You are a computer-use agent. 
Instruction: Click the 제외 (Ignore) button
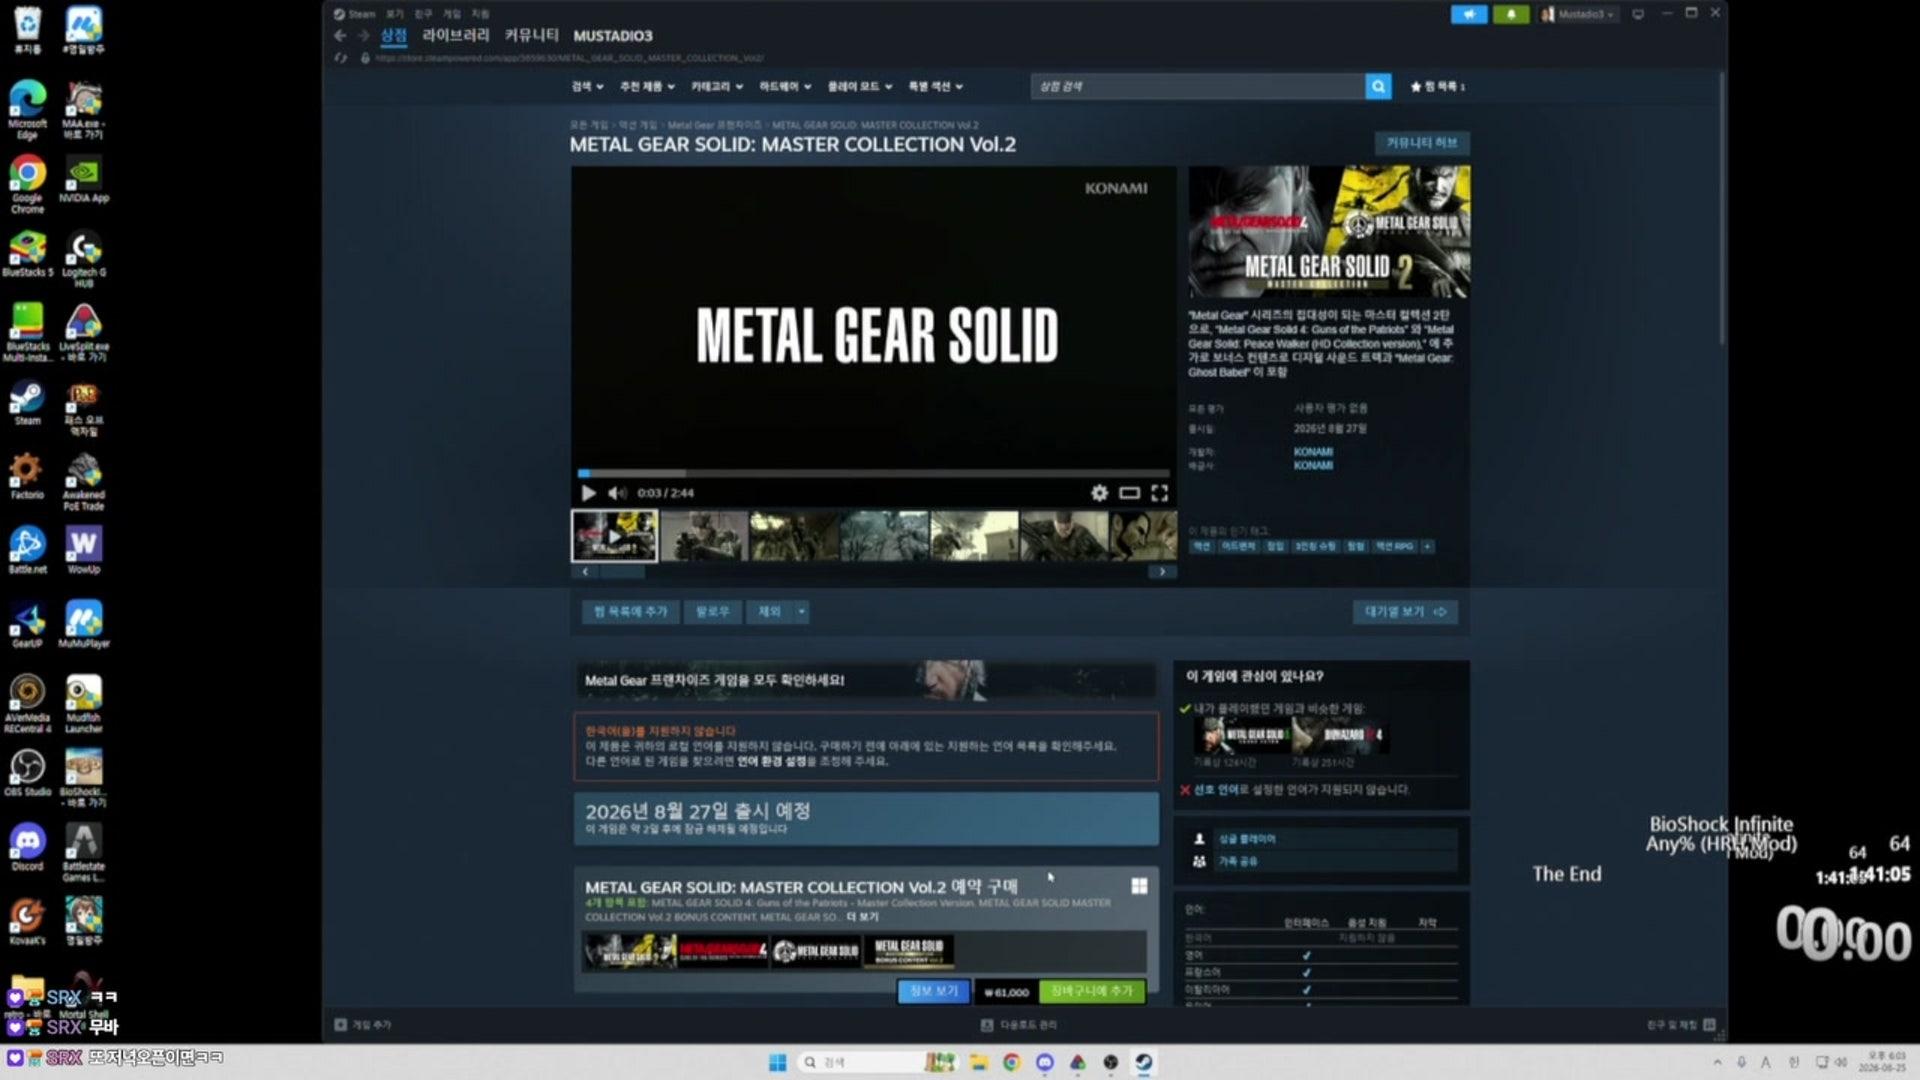click(x=769, y=612)
